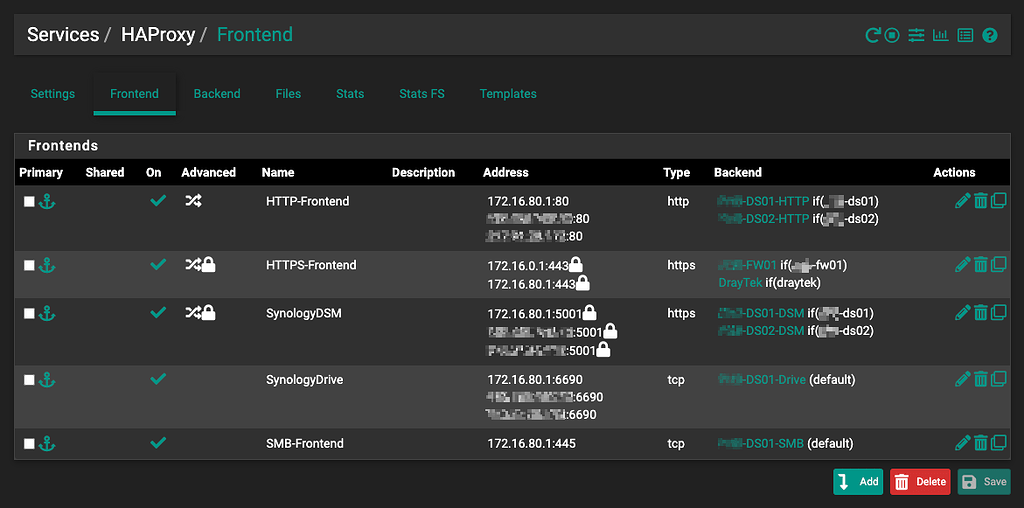Open the Stats tab
The image size is (1024, 508).
pos(350,94)
